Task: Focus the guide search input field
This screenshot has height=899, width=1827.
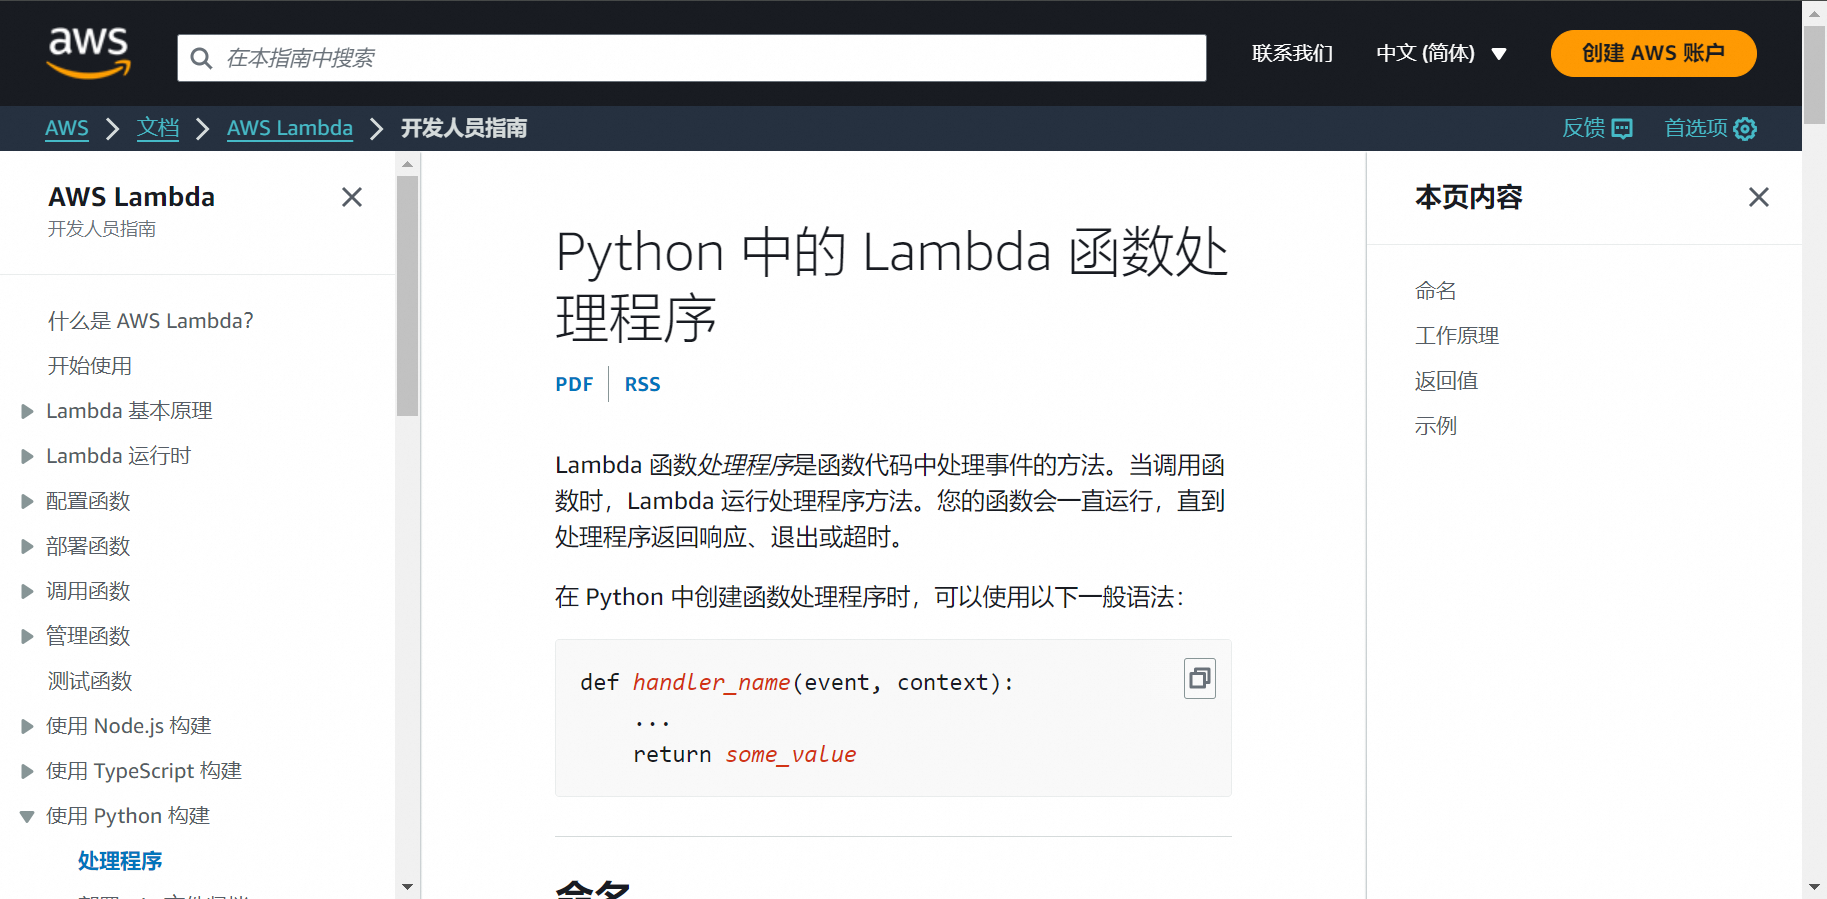Action: tap(692, 58)
